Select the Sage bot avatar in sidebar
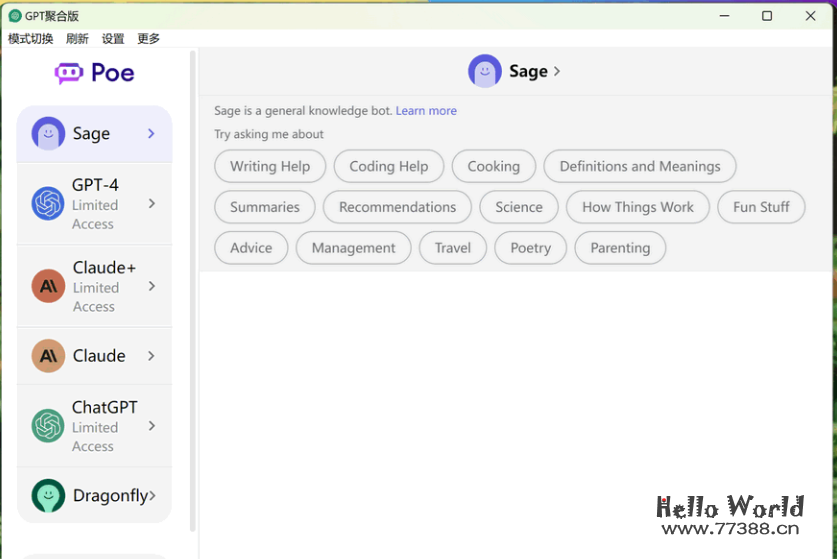Screen dimensions: 837x559 (48, 134)
